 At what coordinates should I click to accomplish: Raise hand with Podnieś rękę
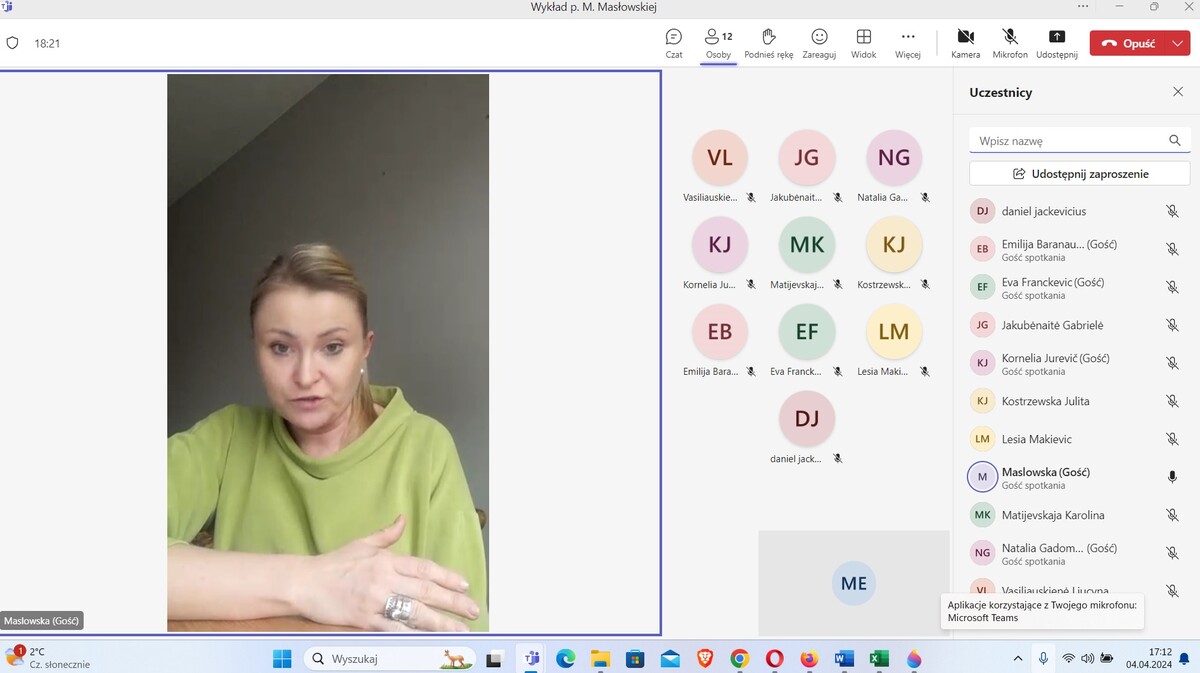coord(769,43)
